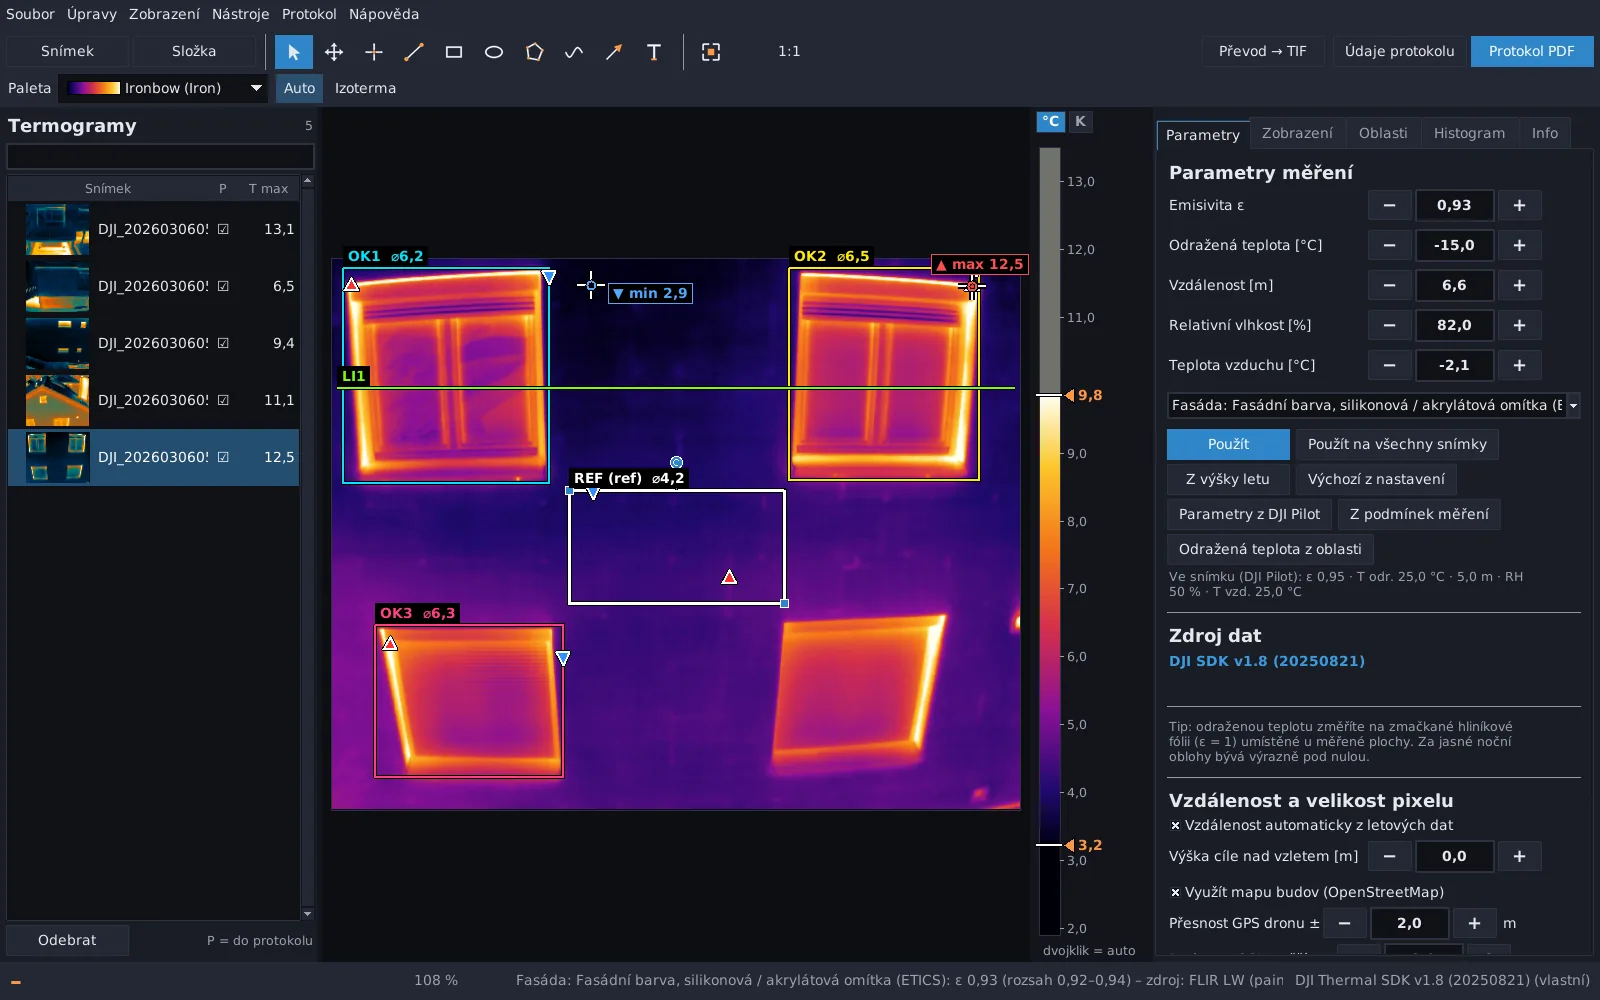Image resolution: width=1600 pixels, height=1000 pixels.
Task: Decrease reflected temperature with minus
Action: 1389,245
